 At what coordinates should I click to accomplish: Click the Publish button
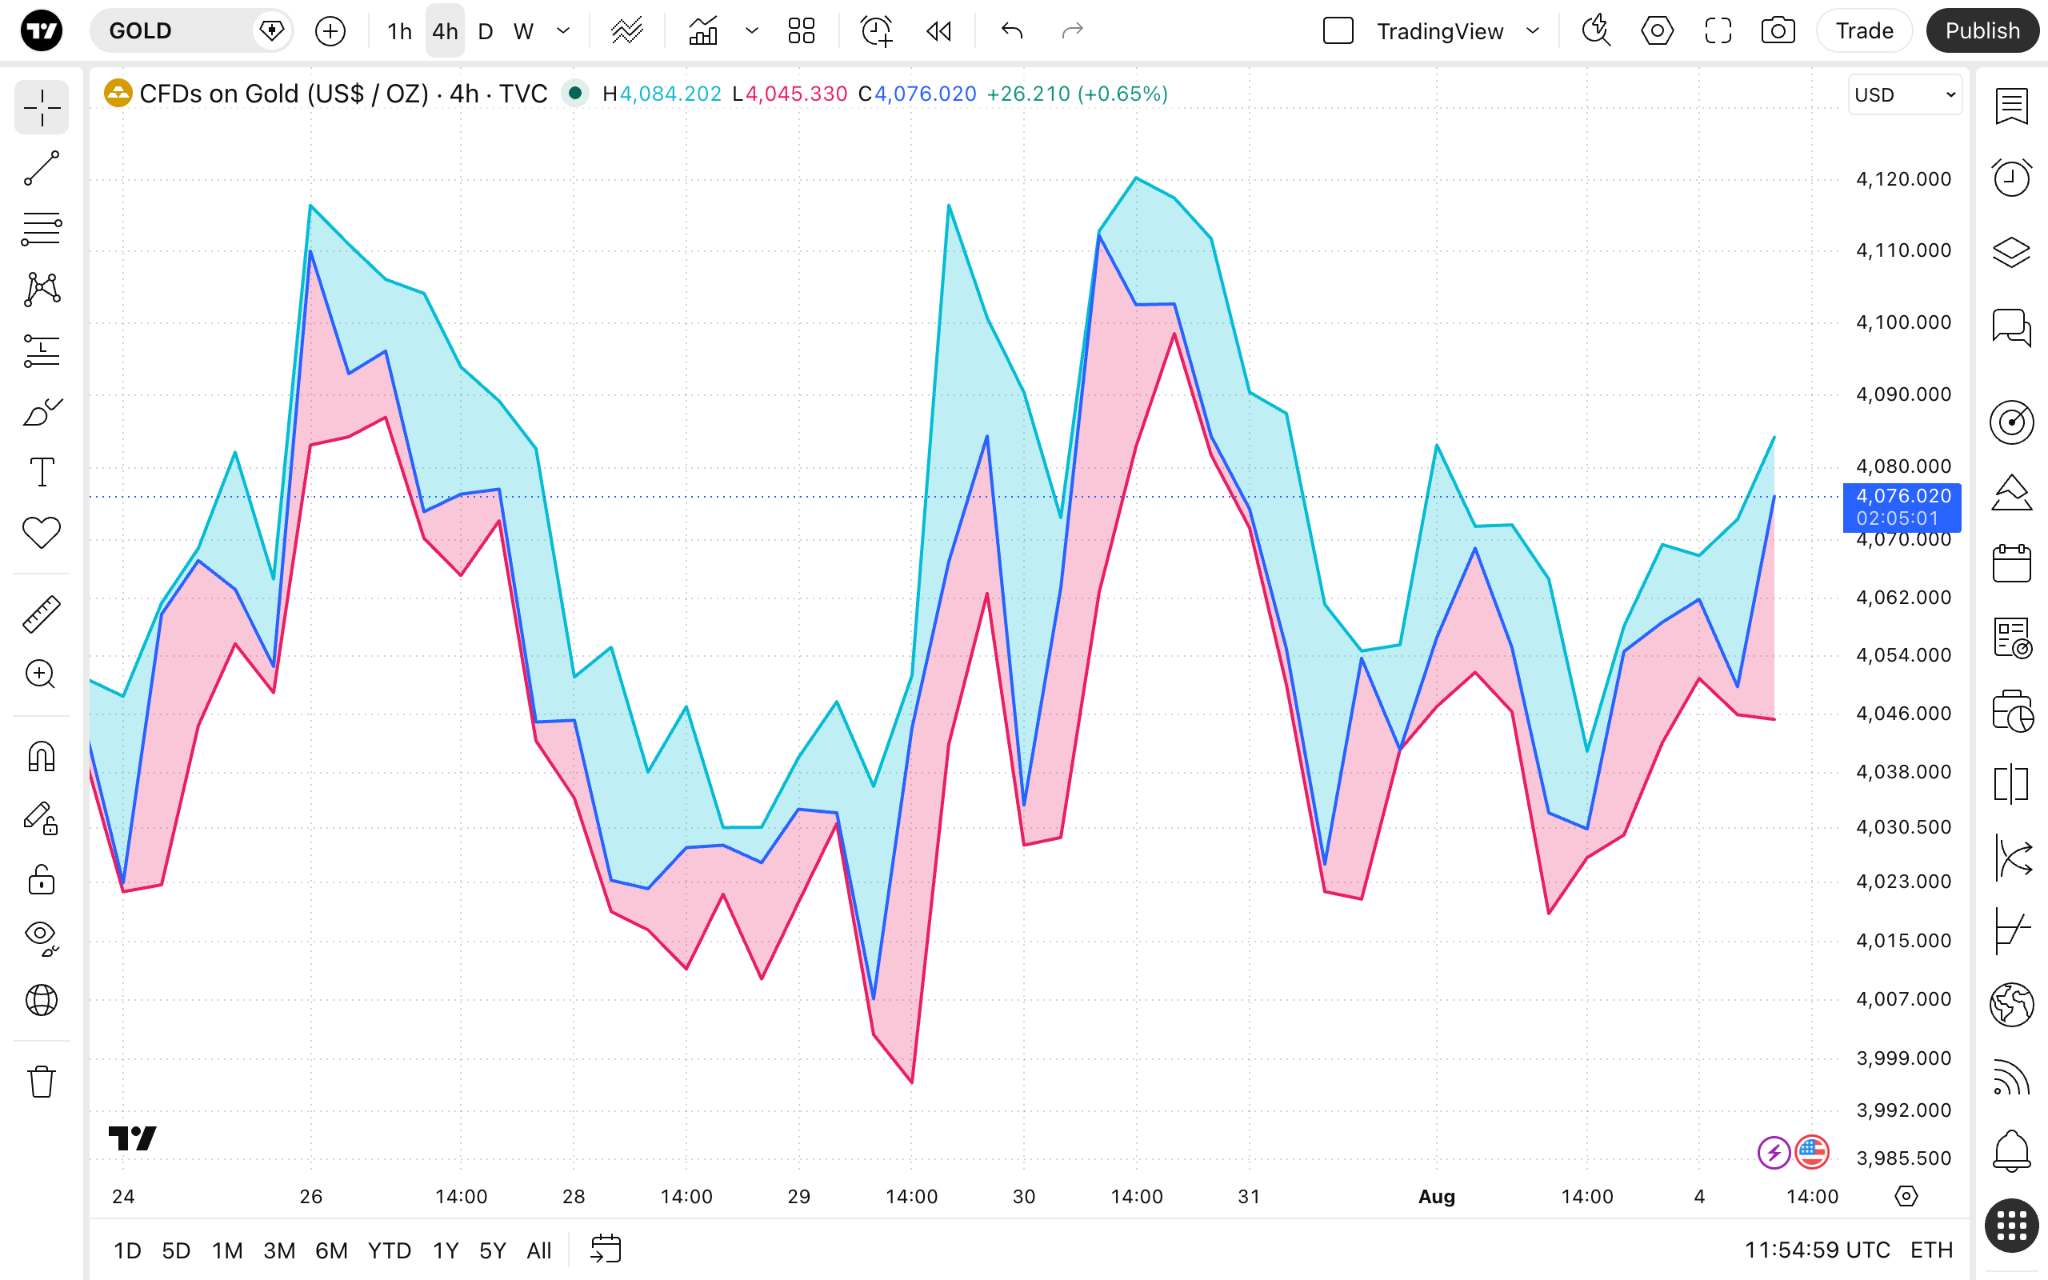(x=1982, y=31)
